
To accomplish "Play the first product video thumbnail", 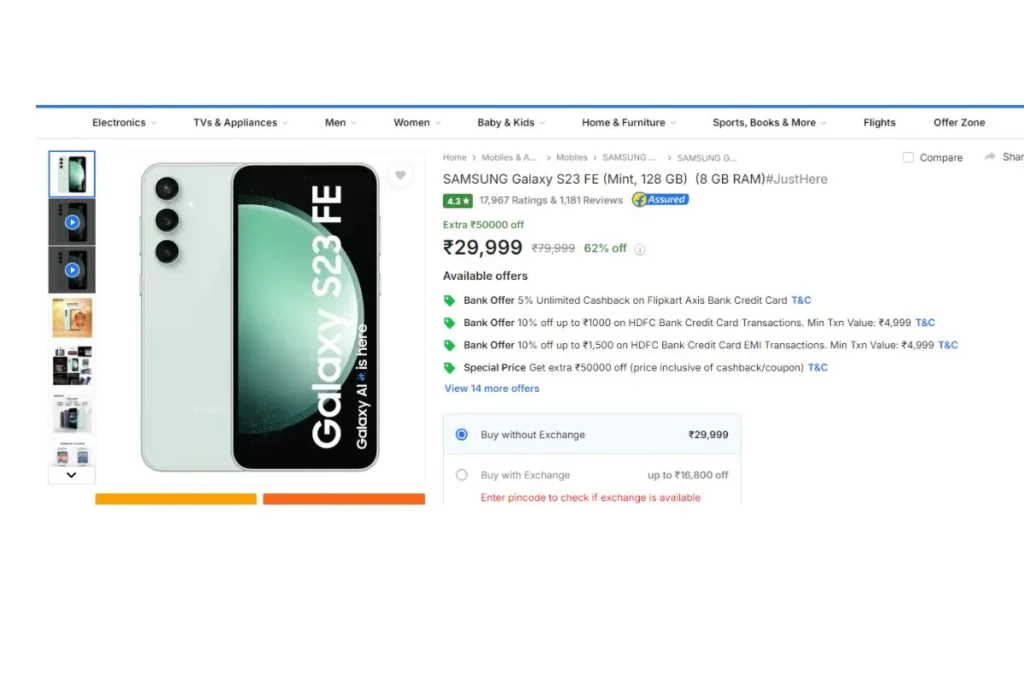I will [72, 222].
